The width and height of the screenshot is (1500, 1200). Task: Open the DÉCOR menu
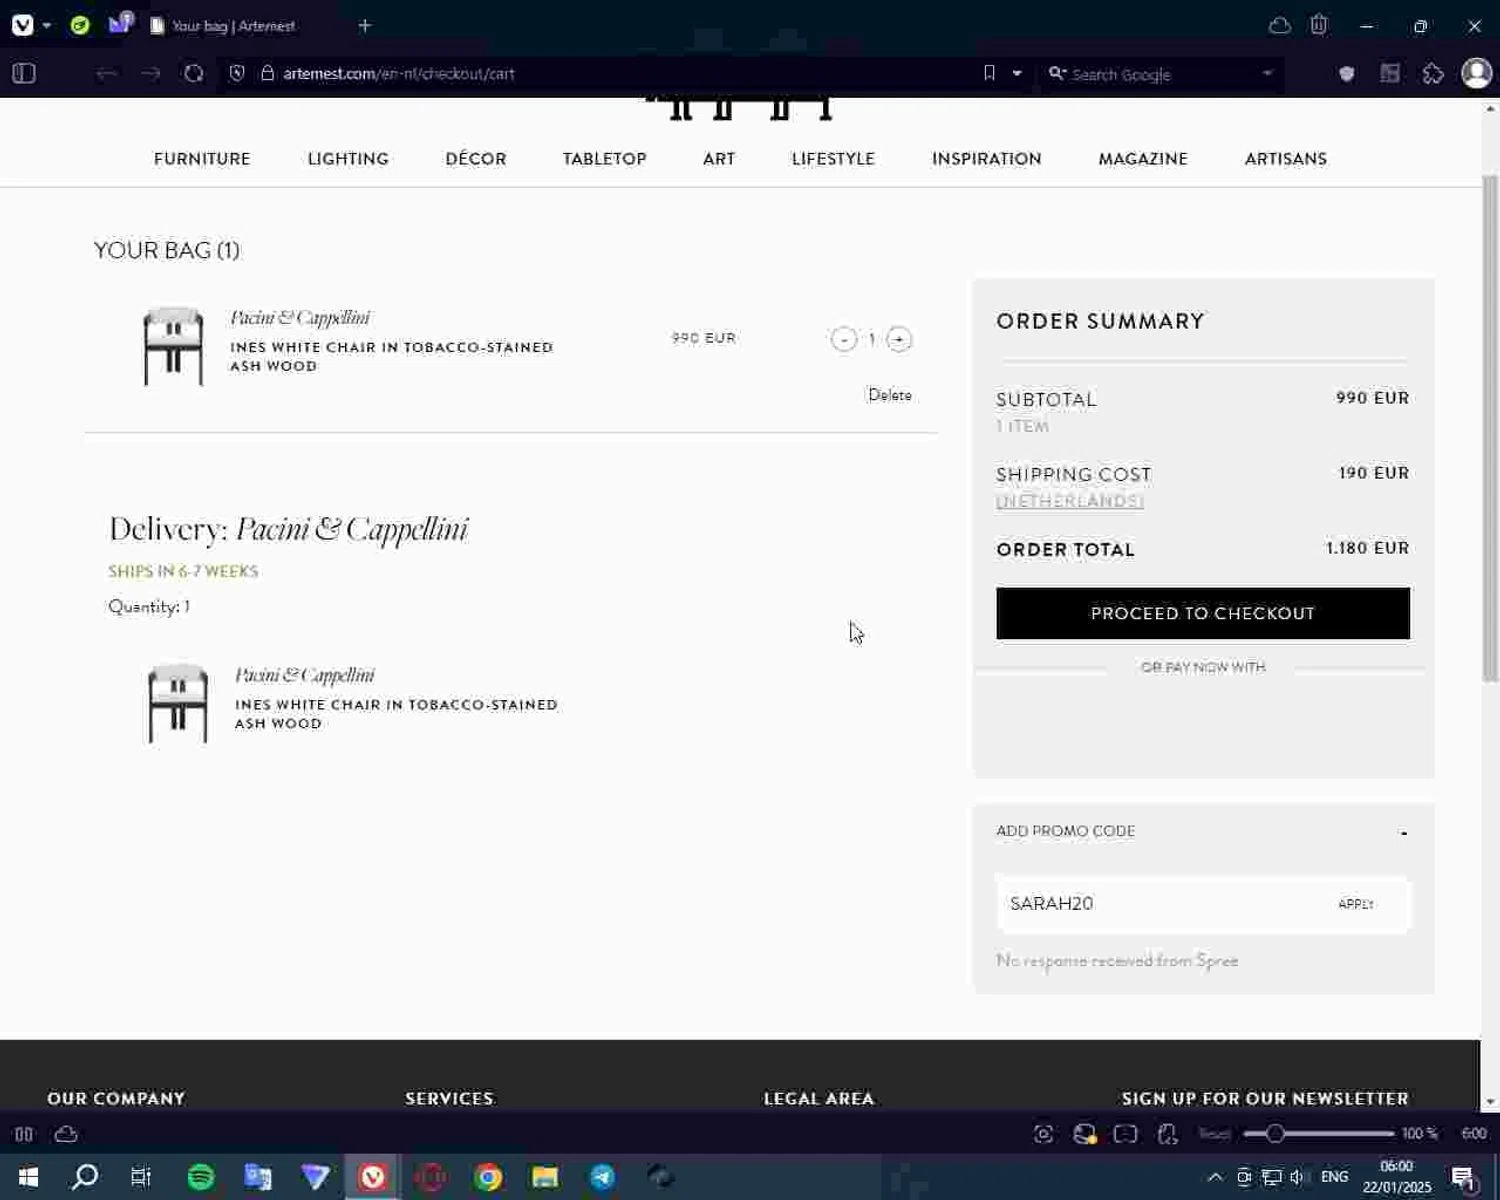pyautogui.click(x=476, y=159)
